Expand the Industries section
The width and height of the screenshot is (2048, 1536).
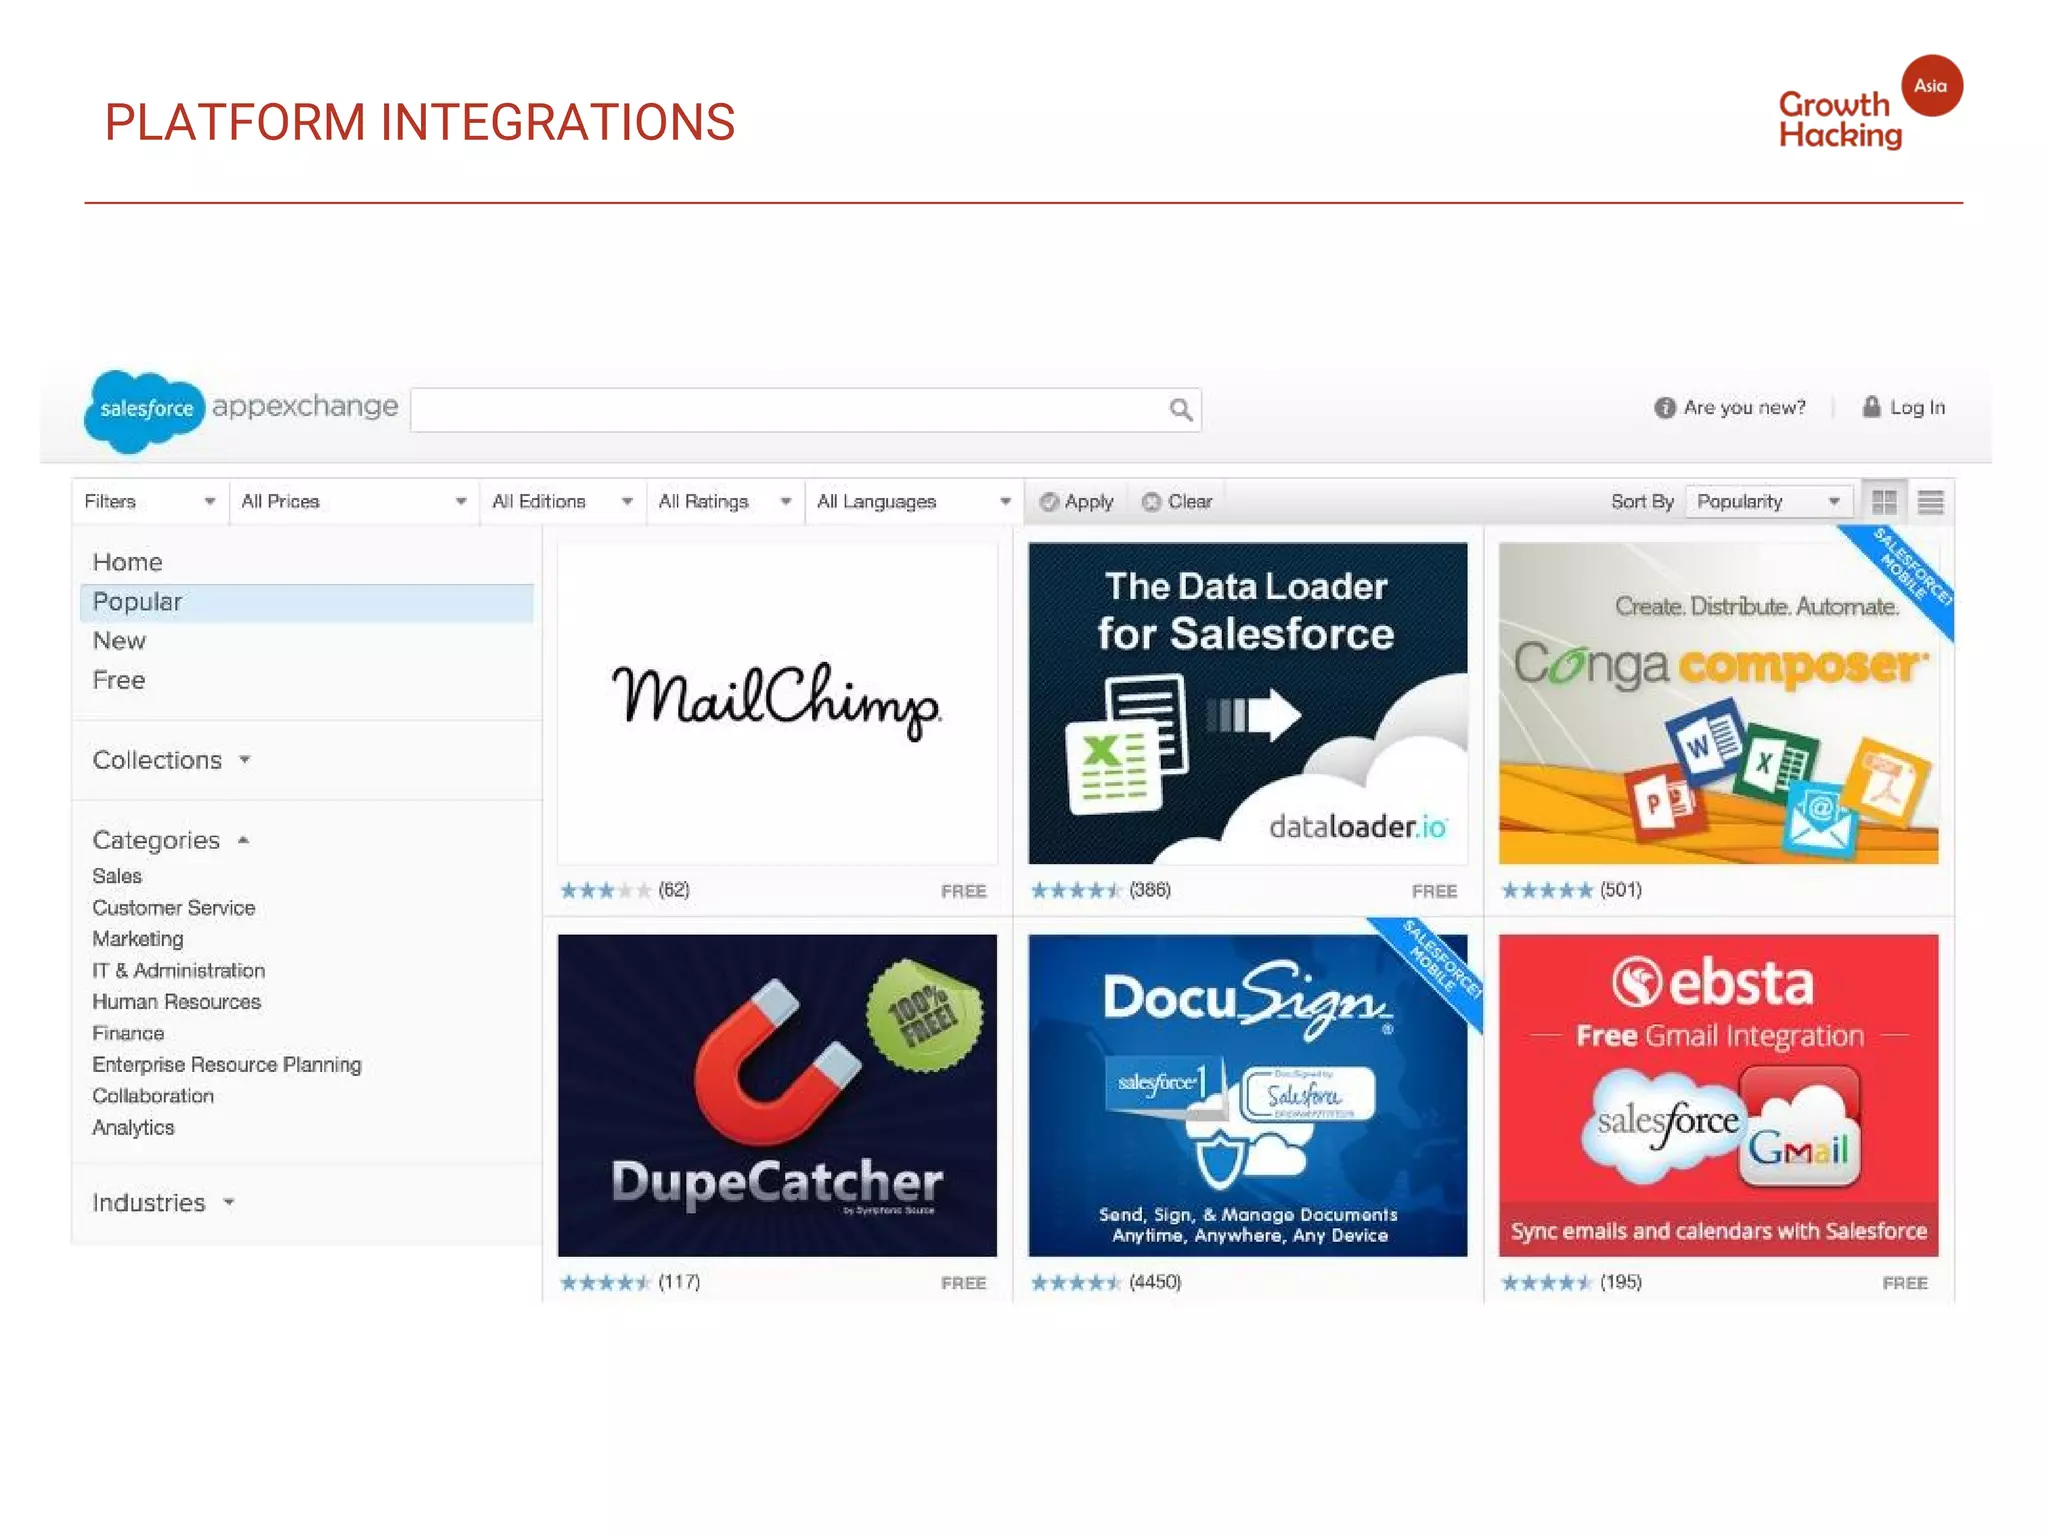click(163, 1202)
